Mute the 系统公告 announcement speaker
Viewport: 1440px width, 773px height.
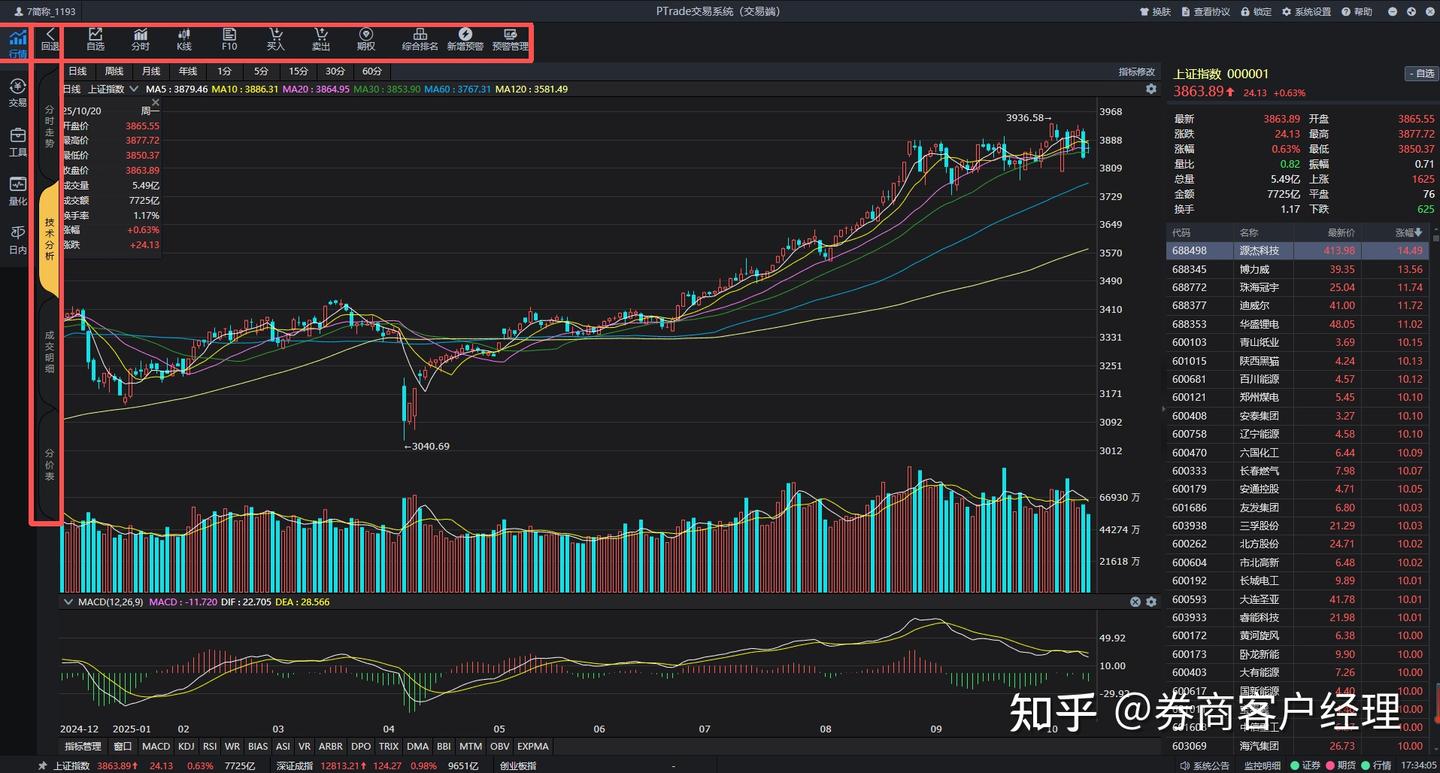[x=1185, y=765]
